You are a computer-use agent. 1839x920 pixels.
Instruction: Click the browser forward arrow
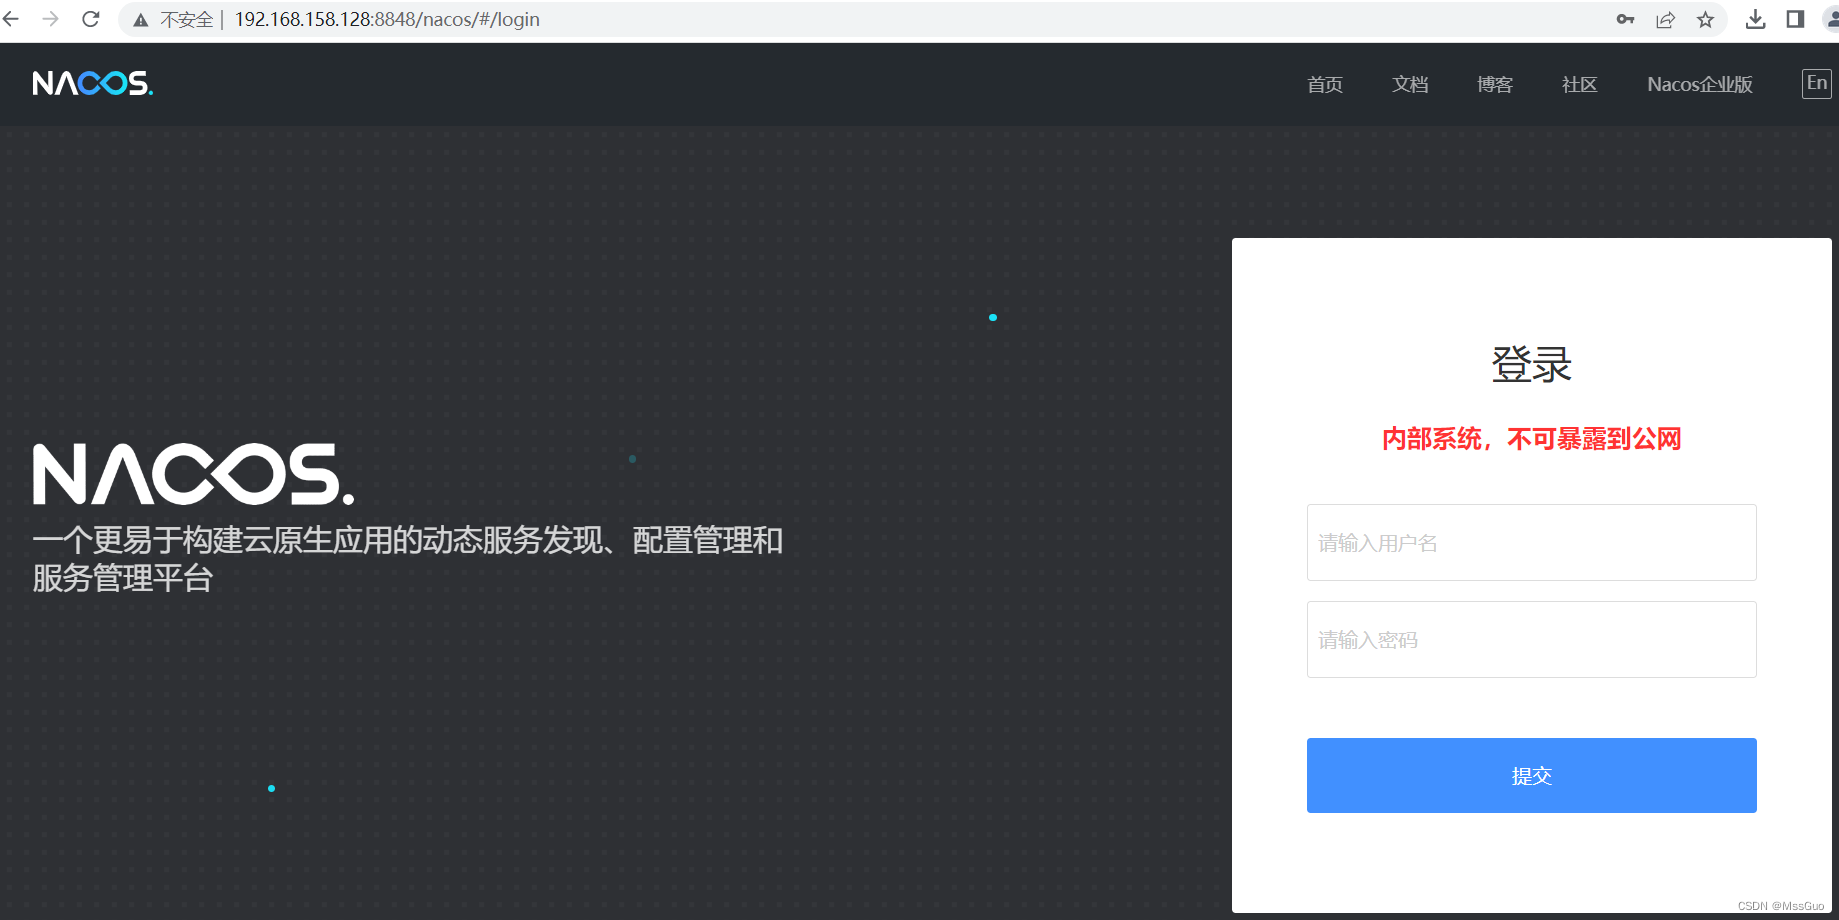[x=51, y=19]
